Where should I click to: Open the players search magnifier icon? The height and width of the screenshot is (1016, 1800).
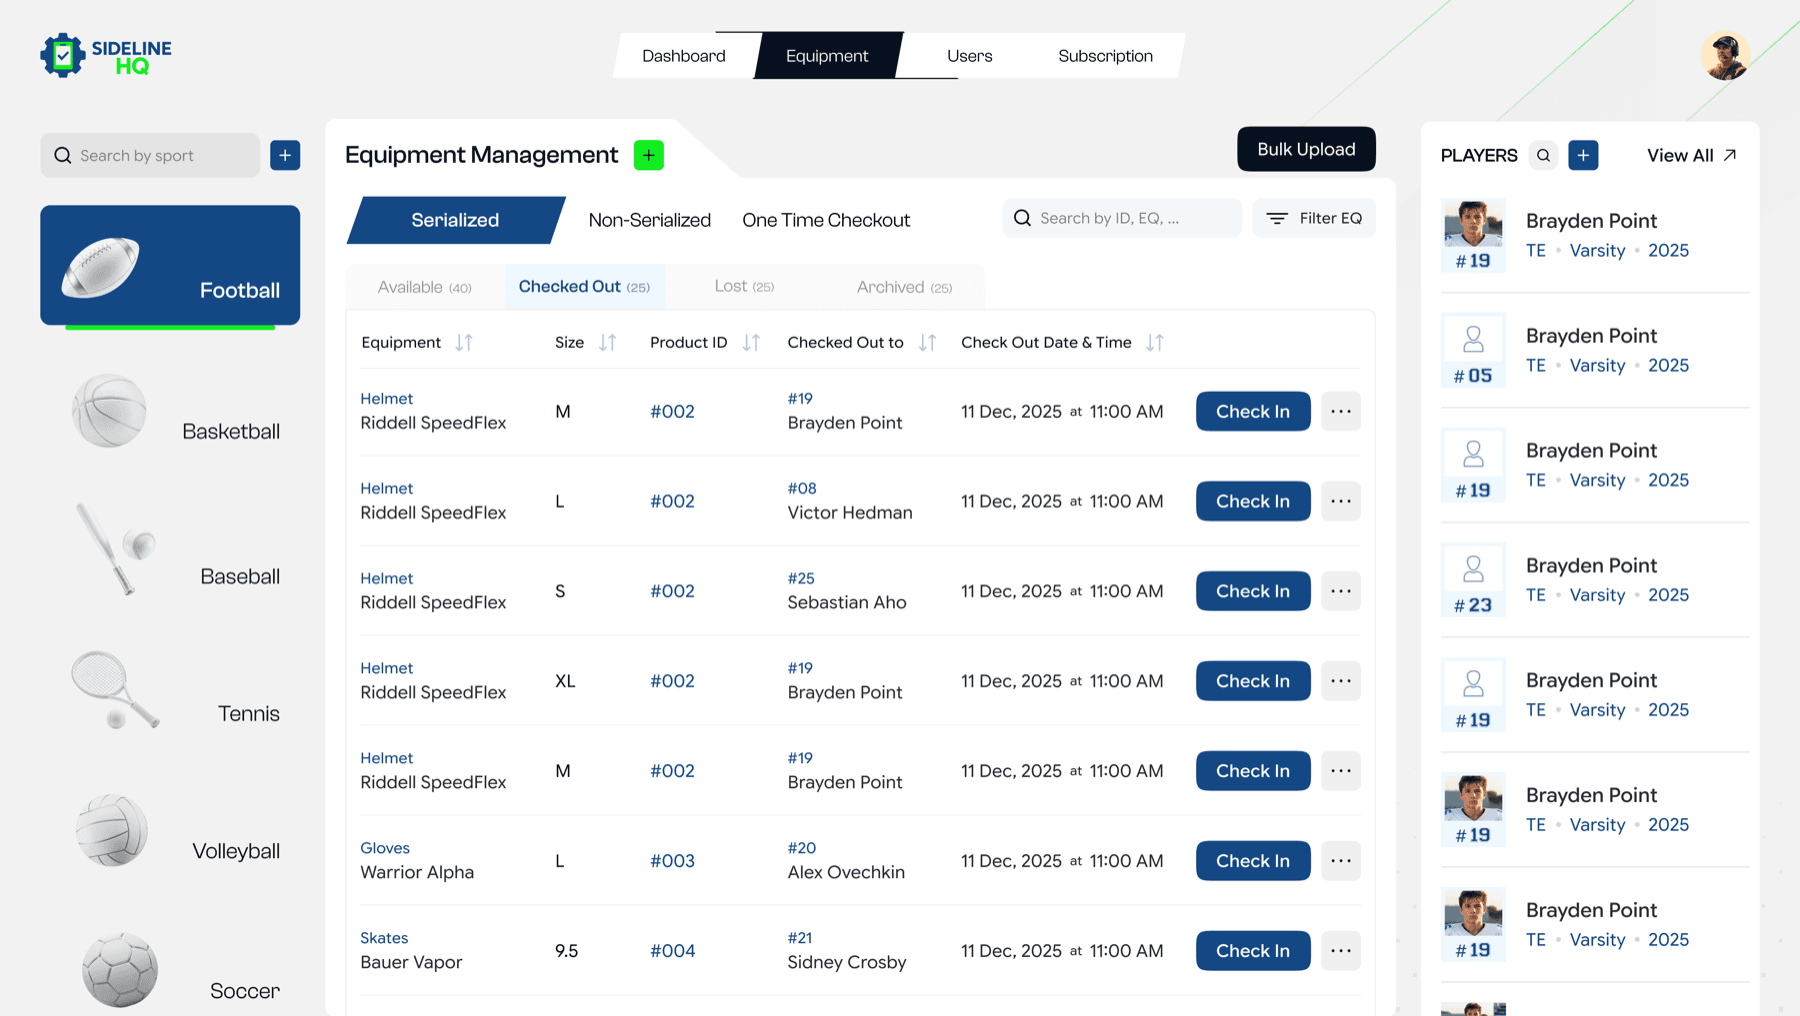click(1543, 155)
